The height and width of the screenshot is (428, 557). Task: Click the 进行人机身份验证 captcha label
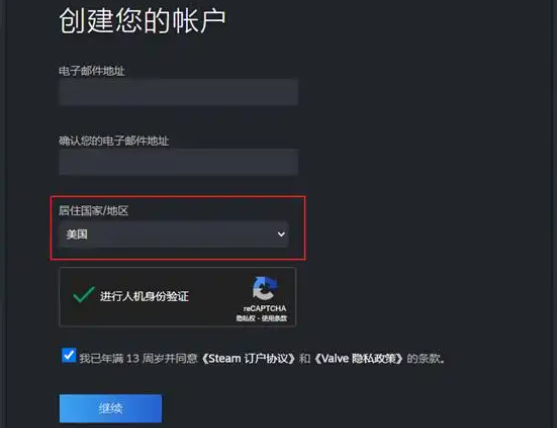tap(144, 296)
